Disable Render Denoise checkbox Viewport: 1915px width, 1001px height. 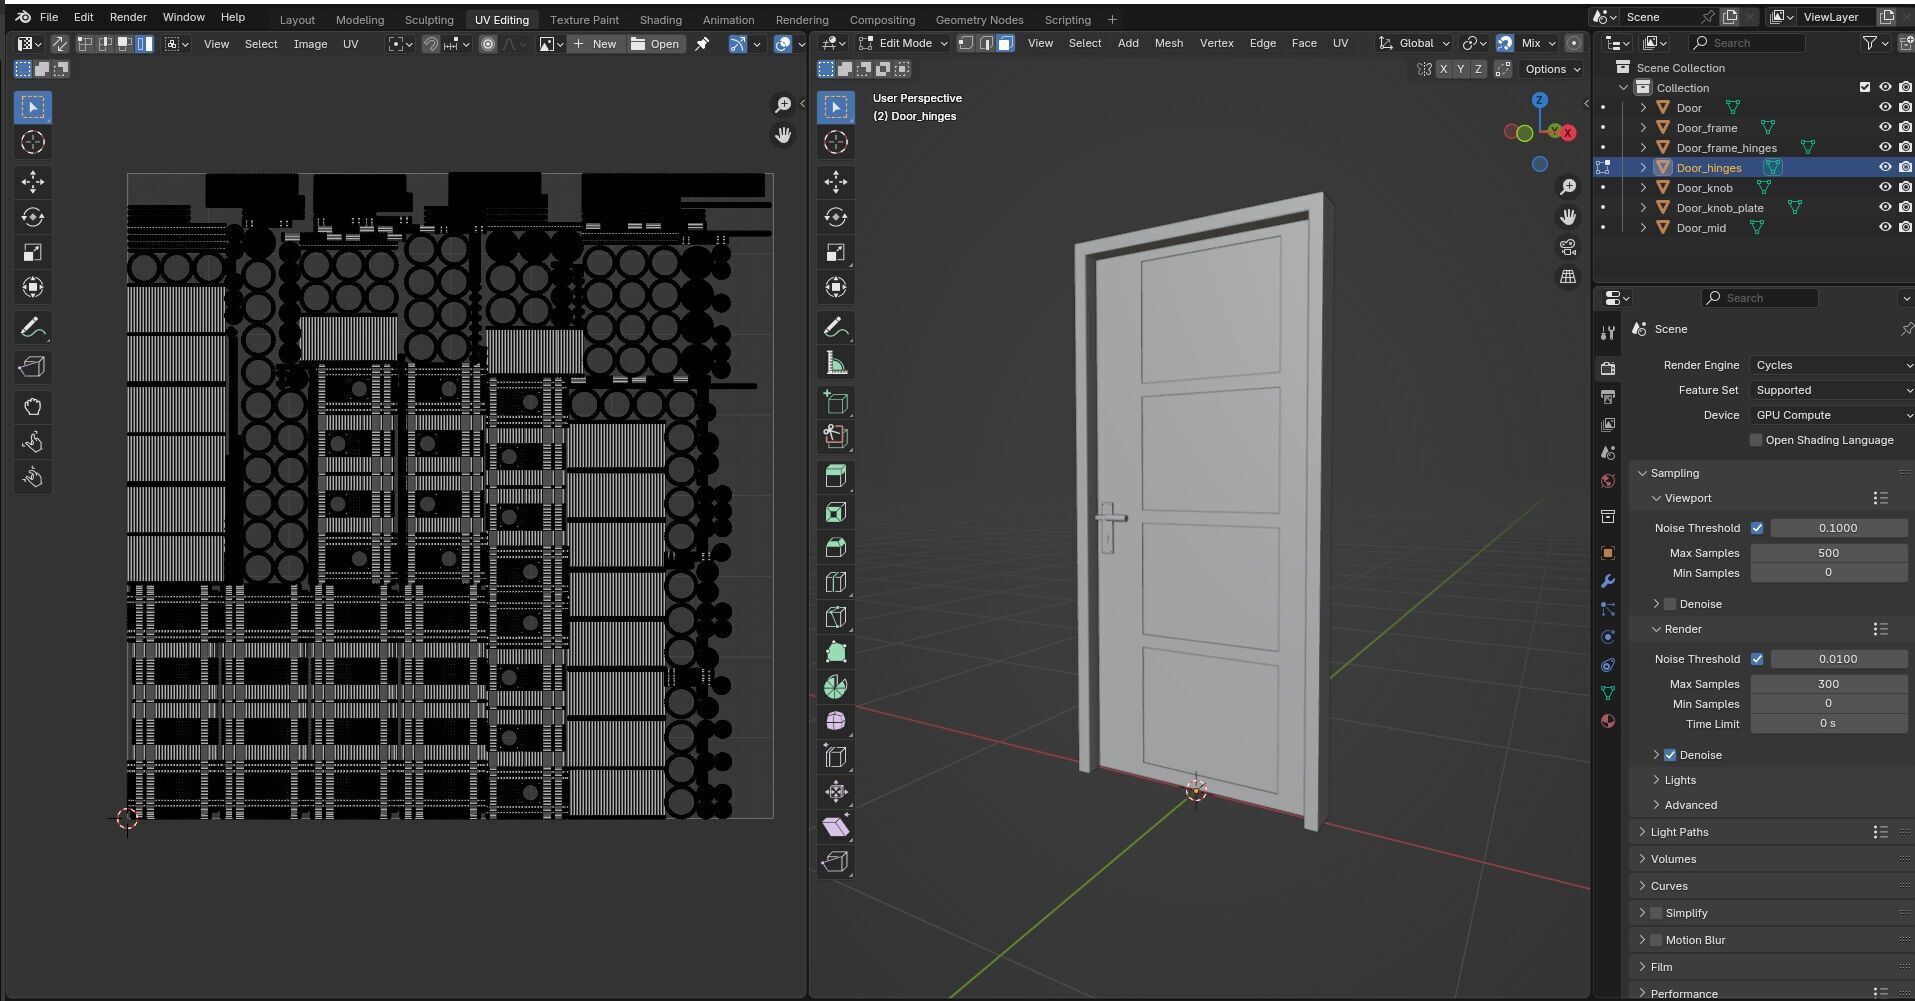pos(1670,755)
